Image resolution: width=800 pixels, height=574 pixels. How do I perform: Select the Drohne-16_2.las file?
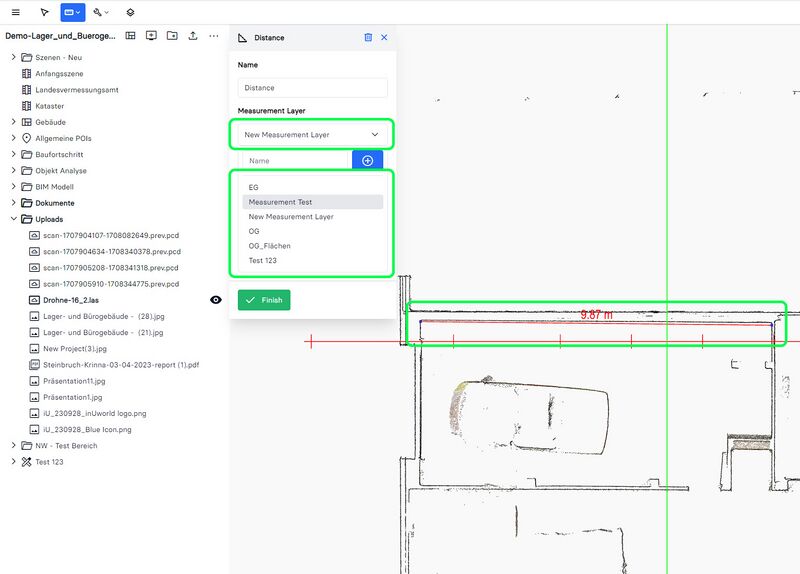tap(71, 300)
